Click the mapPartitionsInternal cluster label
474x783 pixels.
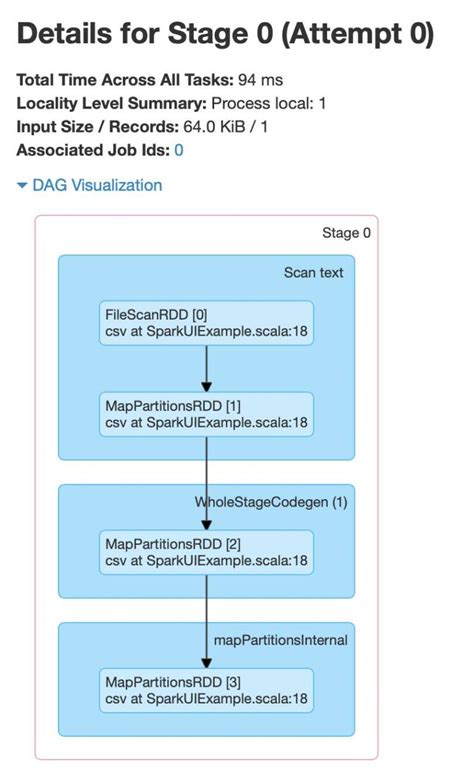click(x=281, y=640)
